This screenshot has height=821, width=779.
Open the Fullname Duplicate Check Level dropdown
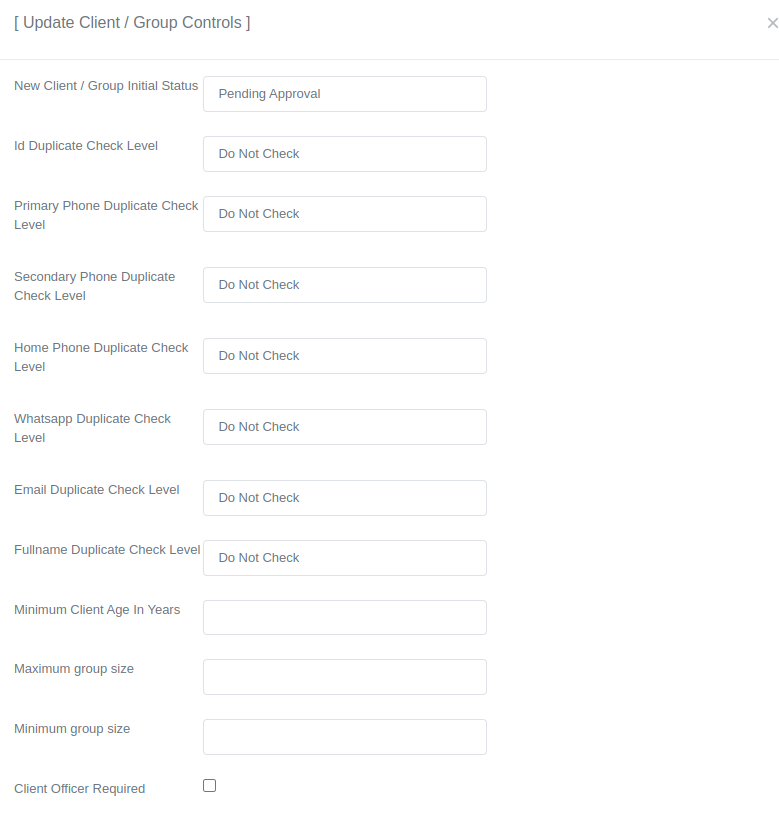point(344,557)
